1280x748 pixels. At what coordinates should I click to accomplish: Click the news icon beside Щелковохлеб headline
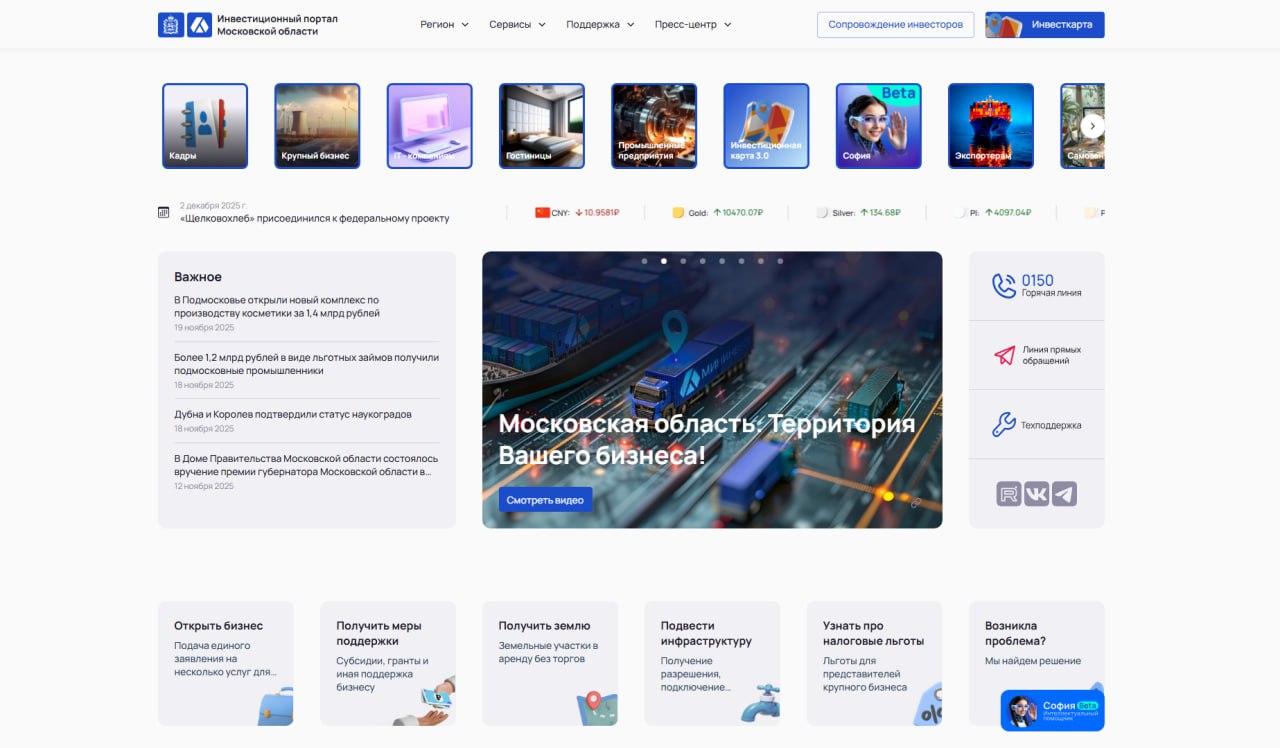pyautogui.click(x=164, y=212)
